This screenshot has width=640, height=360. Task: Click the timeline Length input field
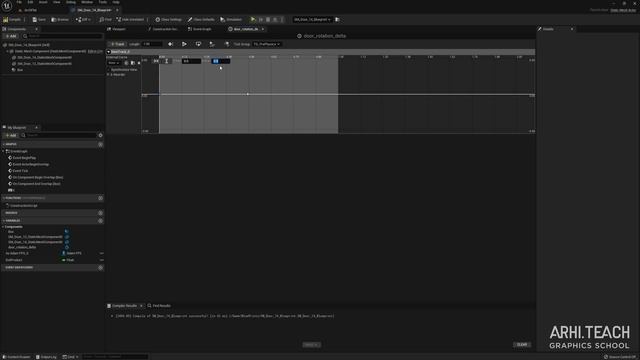[x=152, y=44]
